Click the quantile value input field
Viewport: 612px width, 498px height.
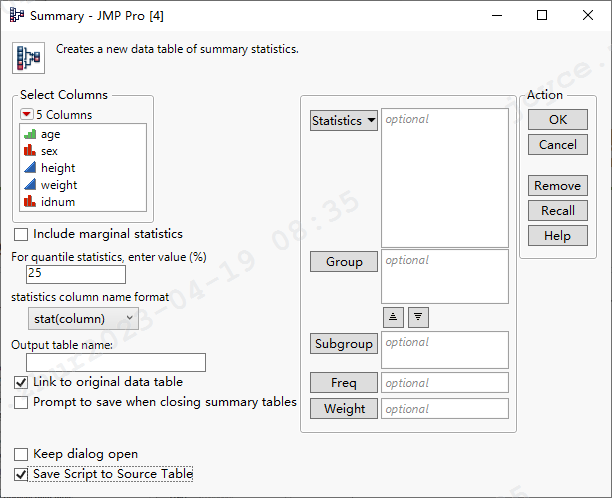pos(76,273)
